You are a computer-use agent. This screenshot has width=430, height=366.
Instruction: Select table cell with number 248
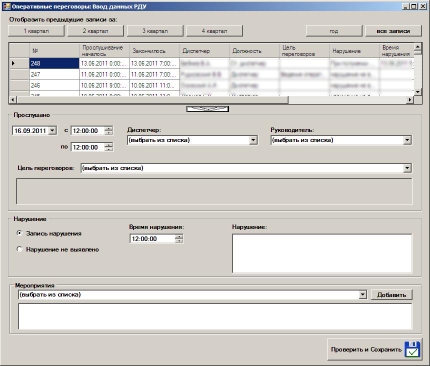click(54, 63)
